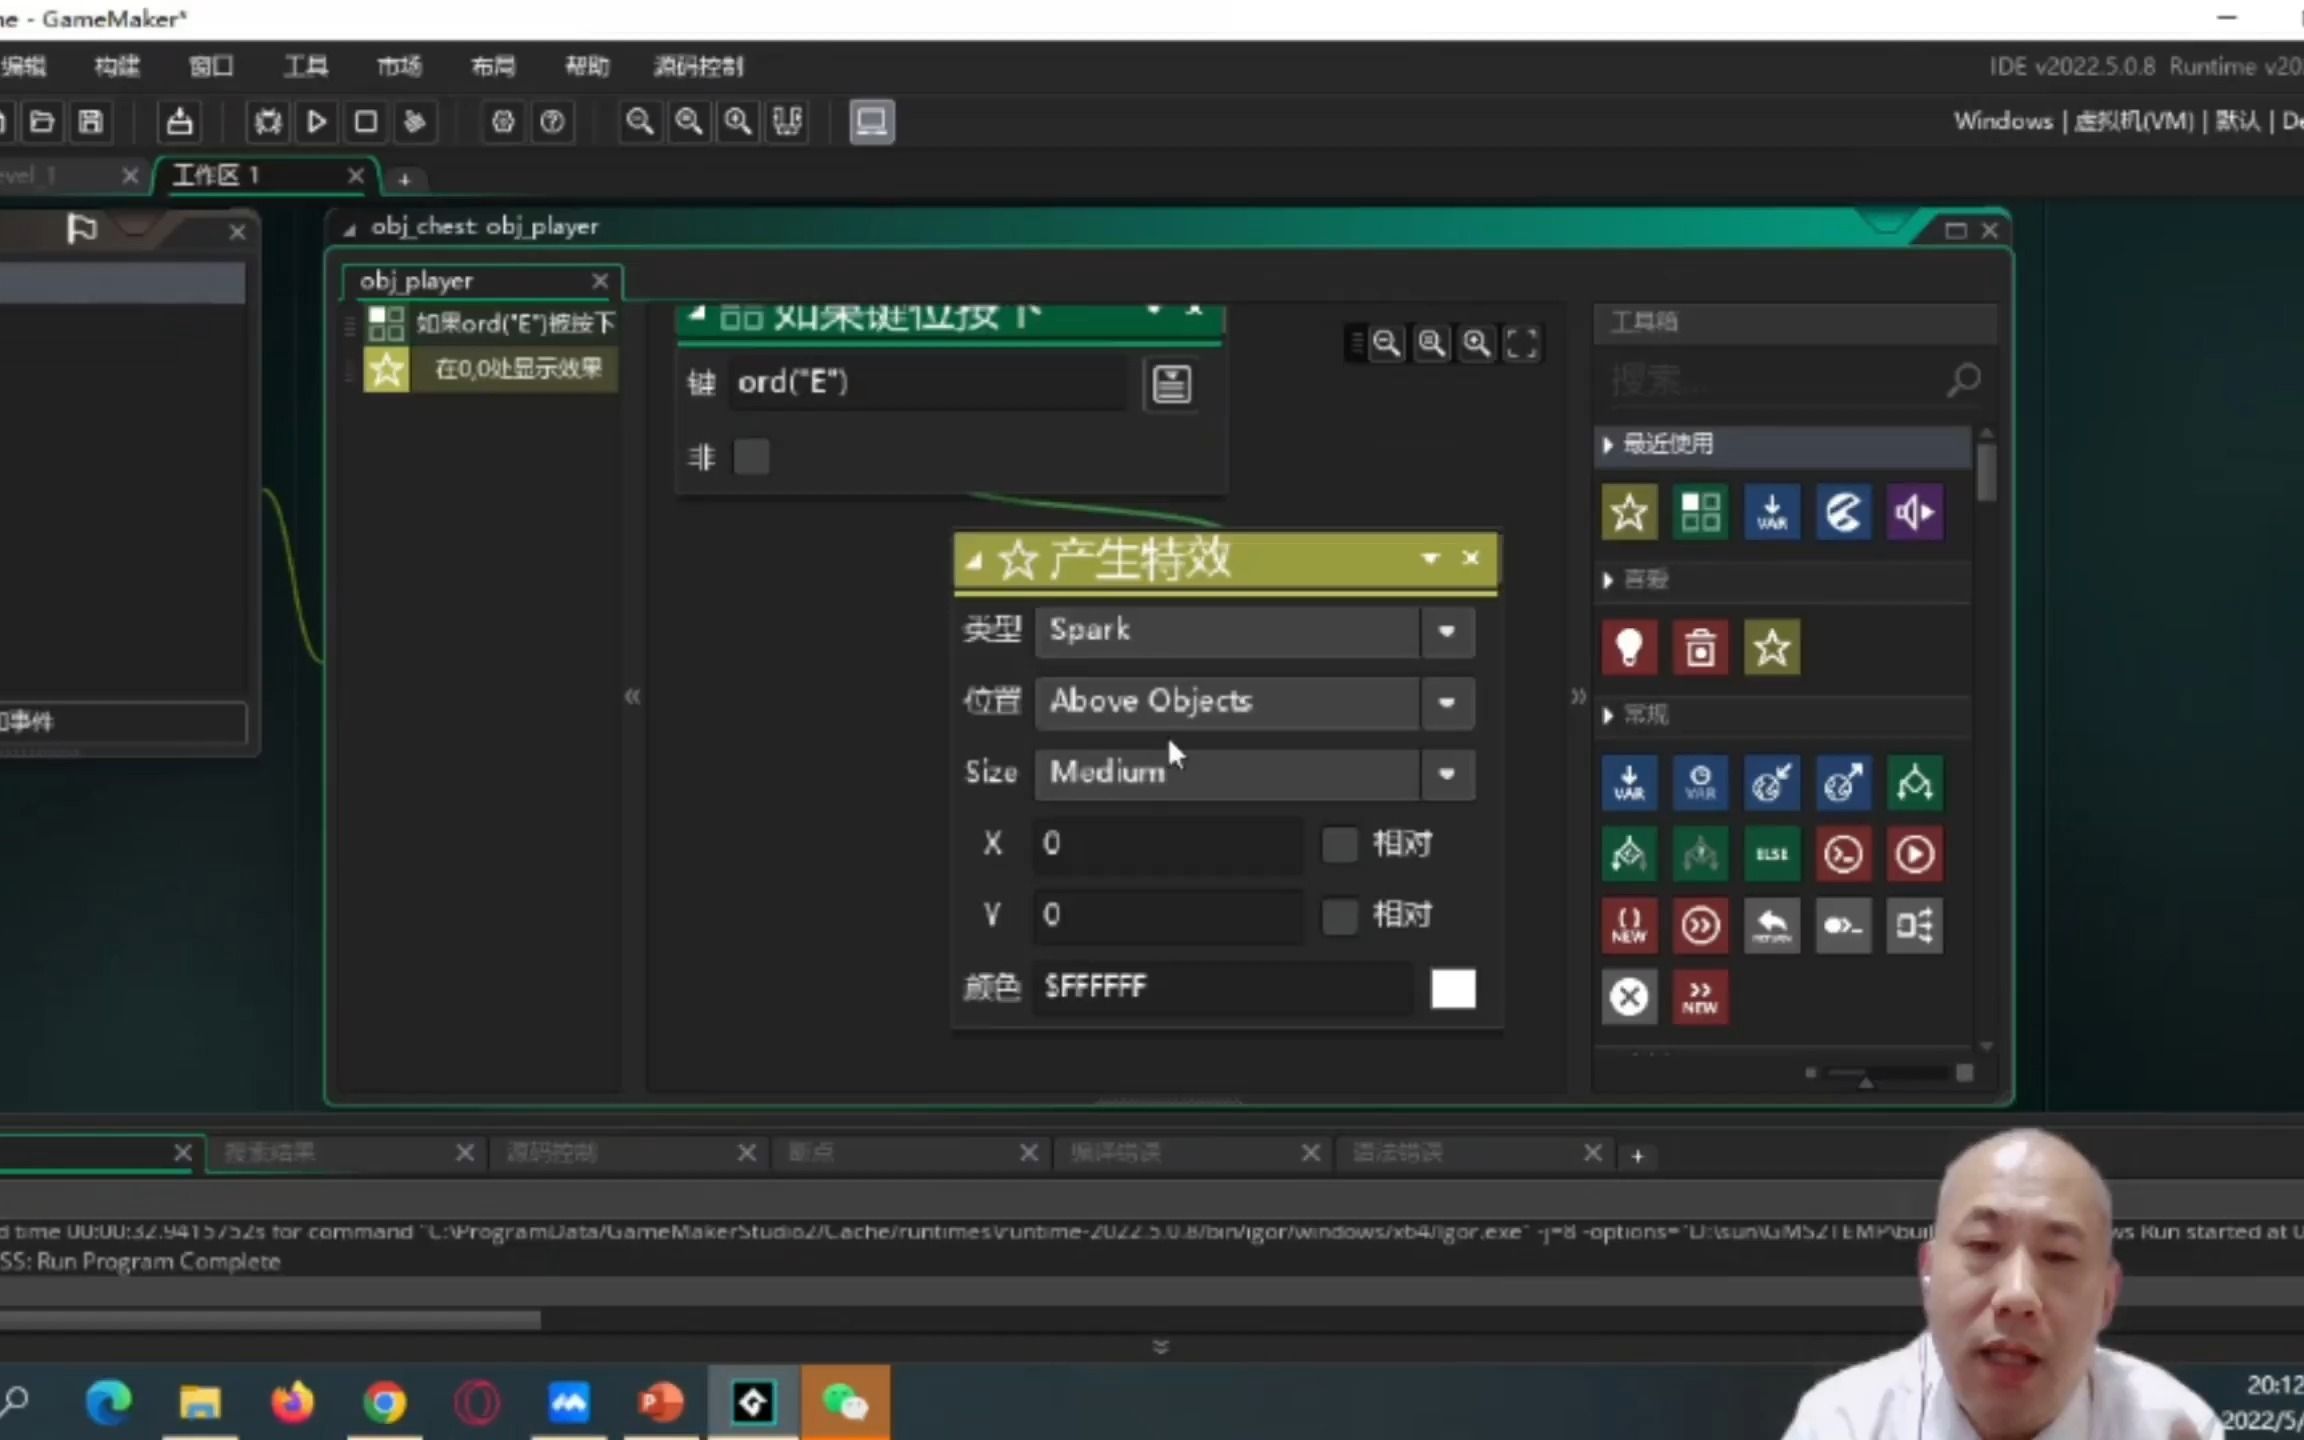Click the Debug bug icon in toolbar
Image resolution: width=2304 pixels, height=1440 pixels.
pos(267,122)
